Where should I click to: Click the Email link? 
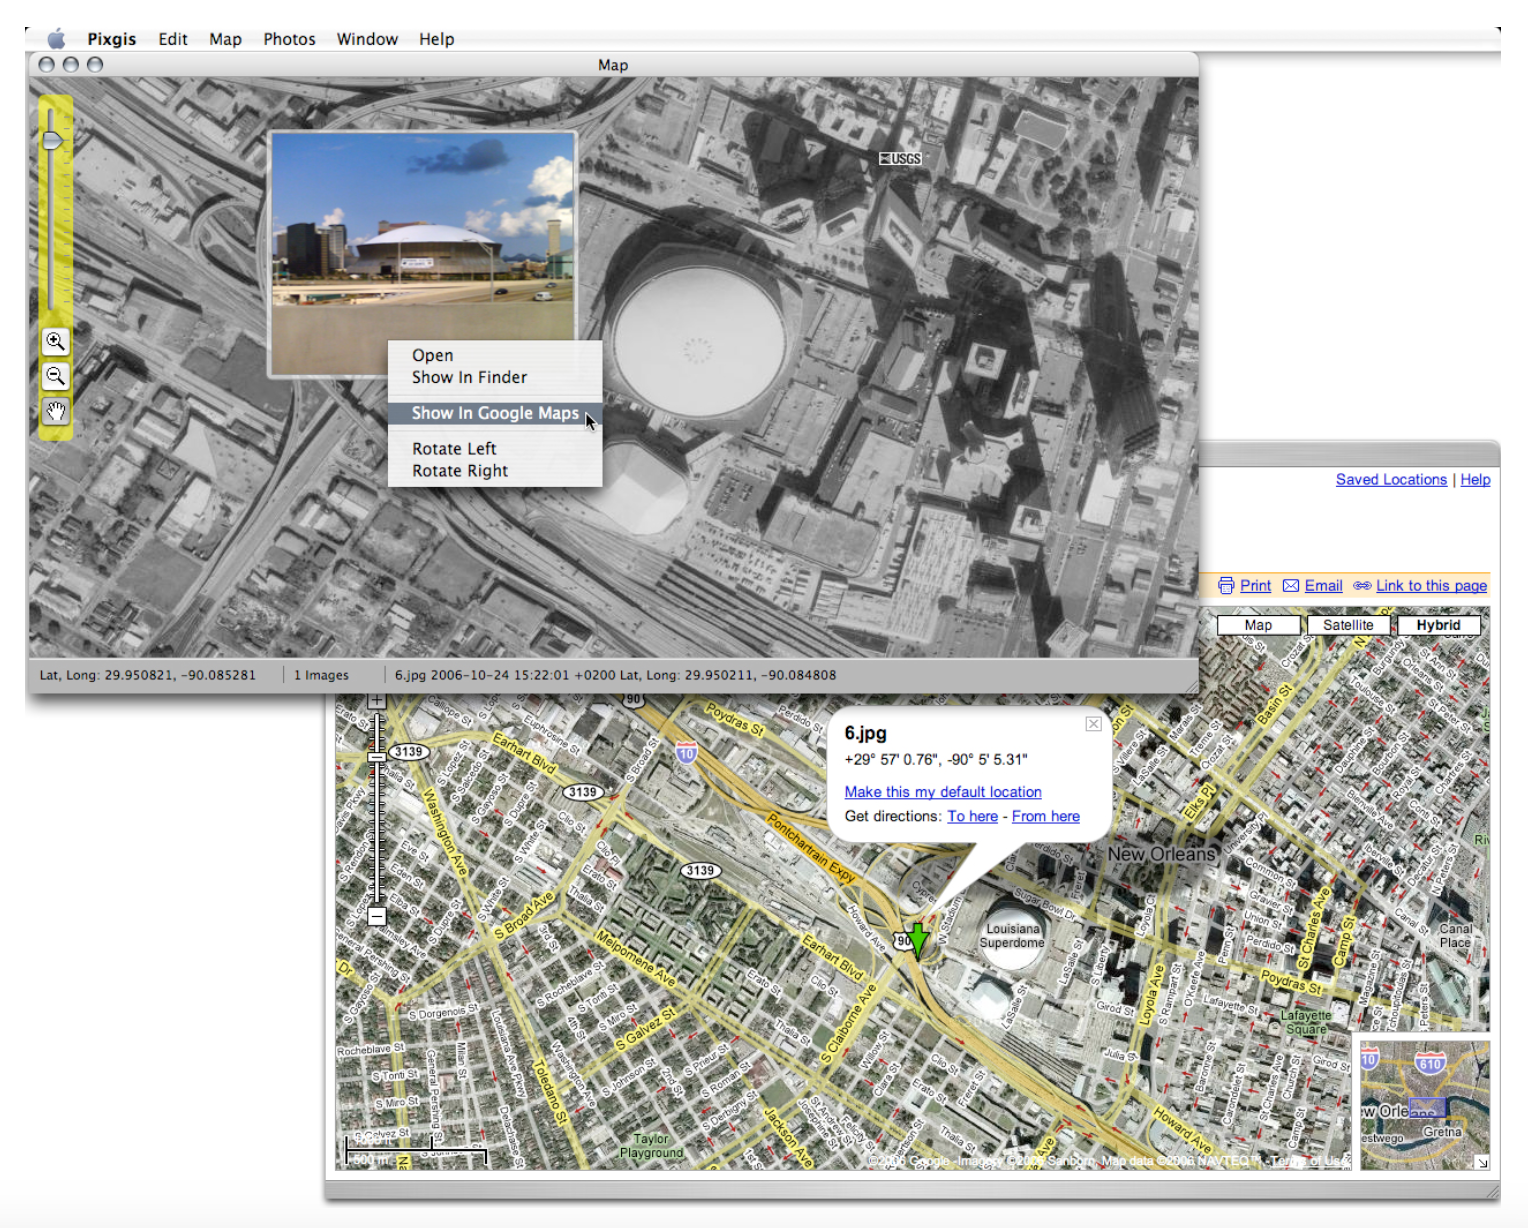[1323, 586]
